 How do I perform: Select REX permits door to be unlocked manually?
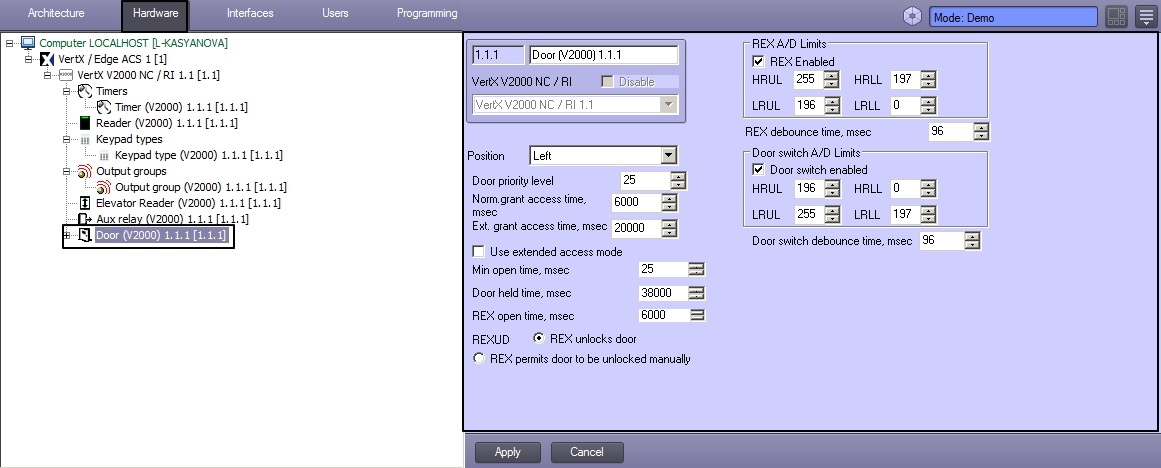479,359
